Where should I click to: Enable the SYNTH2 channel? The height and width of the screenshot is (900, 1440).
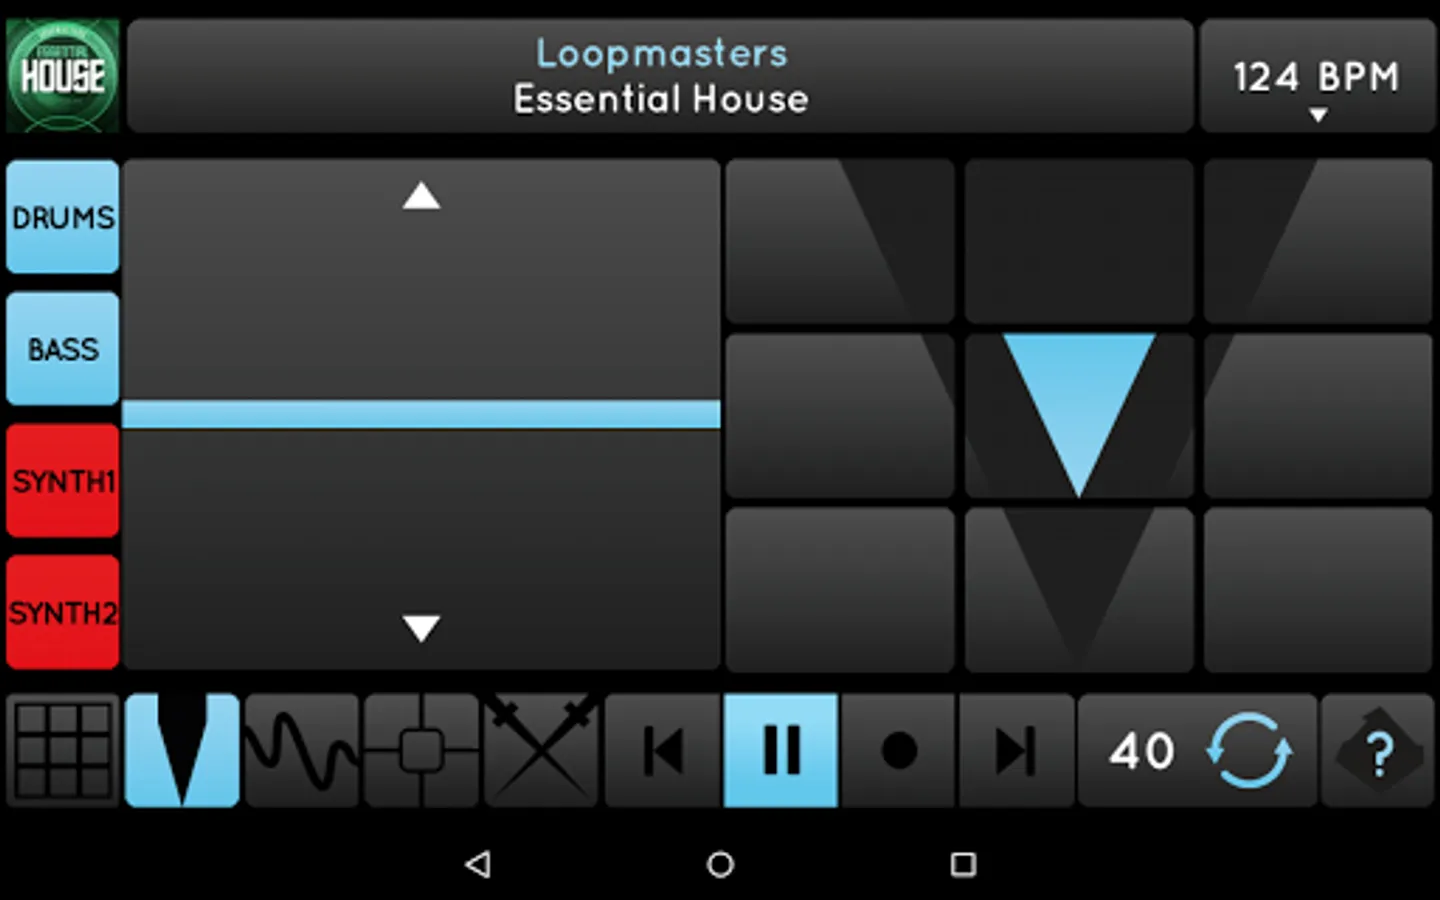[63, 612]
